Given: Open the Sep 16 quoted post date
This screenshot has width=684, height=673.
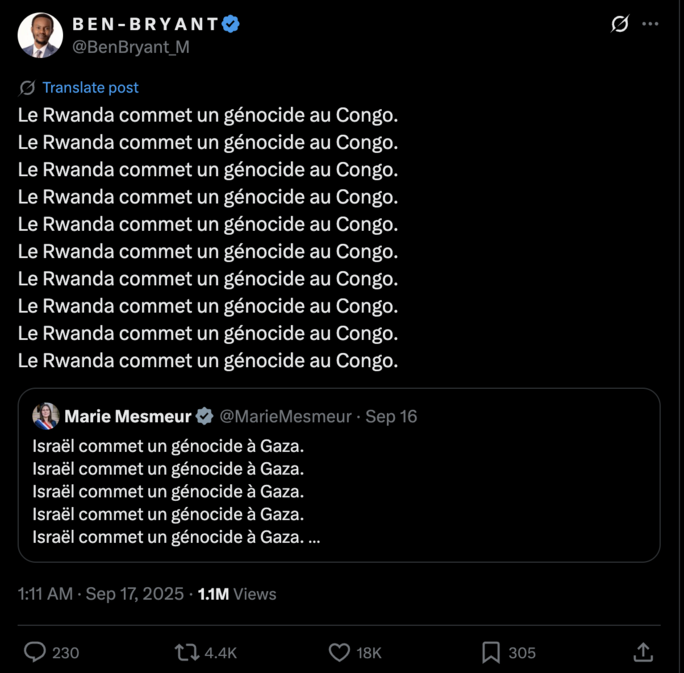Looking at the screenshot, I should click(391, 416).
